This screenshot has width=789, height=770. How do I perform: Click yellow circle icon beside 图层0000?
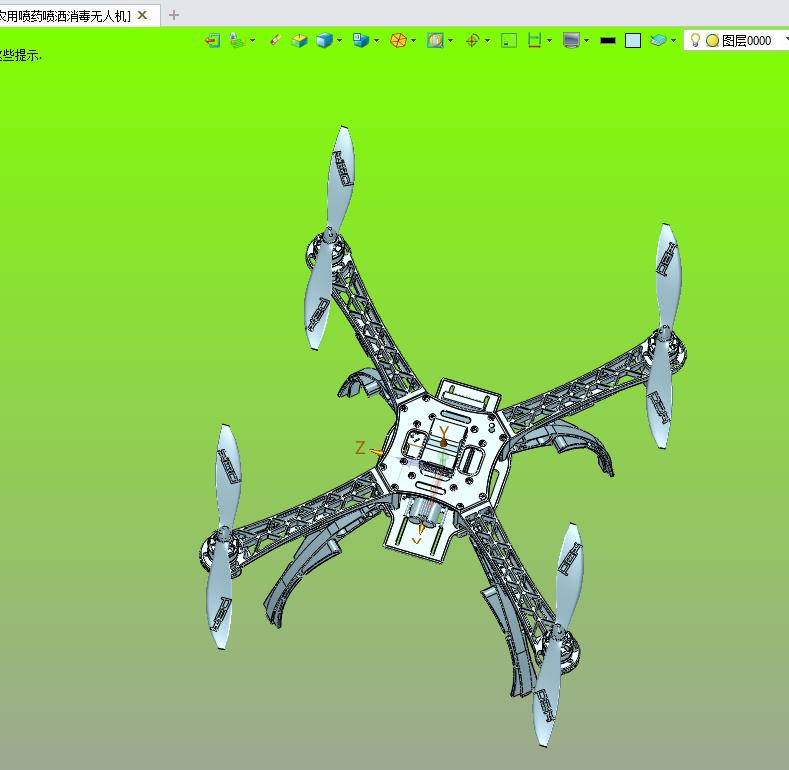pyautogui.click(x=712, y=41)
